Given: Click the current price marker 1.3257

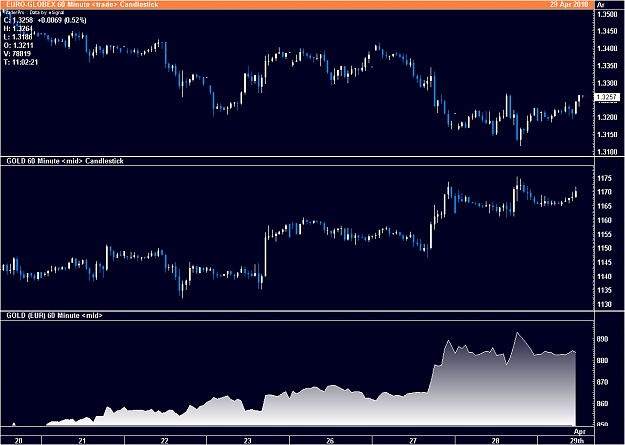Looking at the screenshot, I should pos(607,97).
